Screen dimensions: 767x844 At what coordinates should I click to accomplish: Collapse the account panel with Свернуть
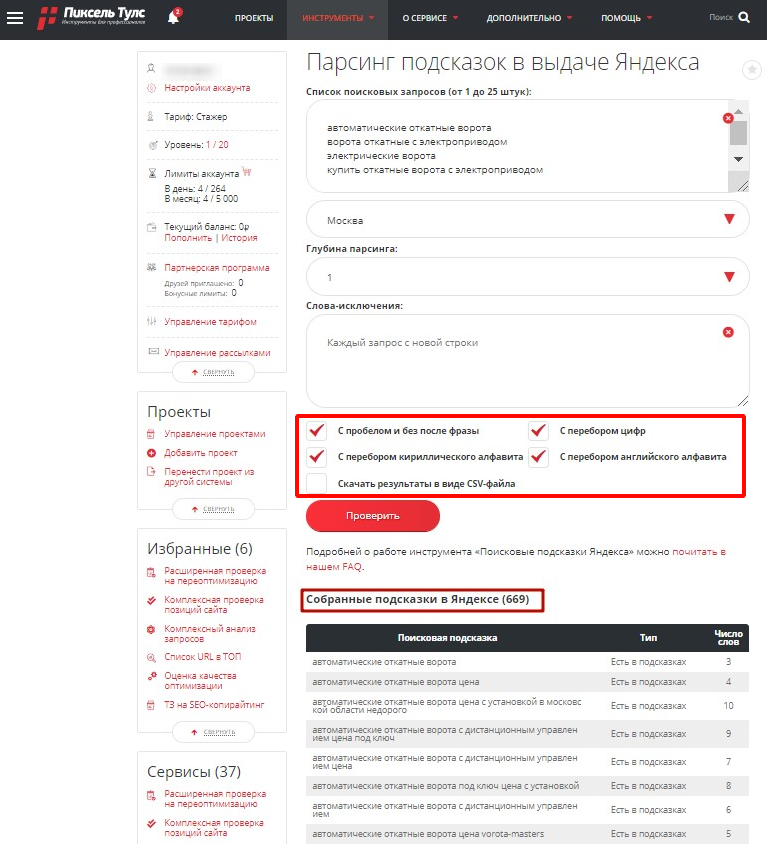pyautogui.click(x=213, y=372)
